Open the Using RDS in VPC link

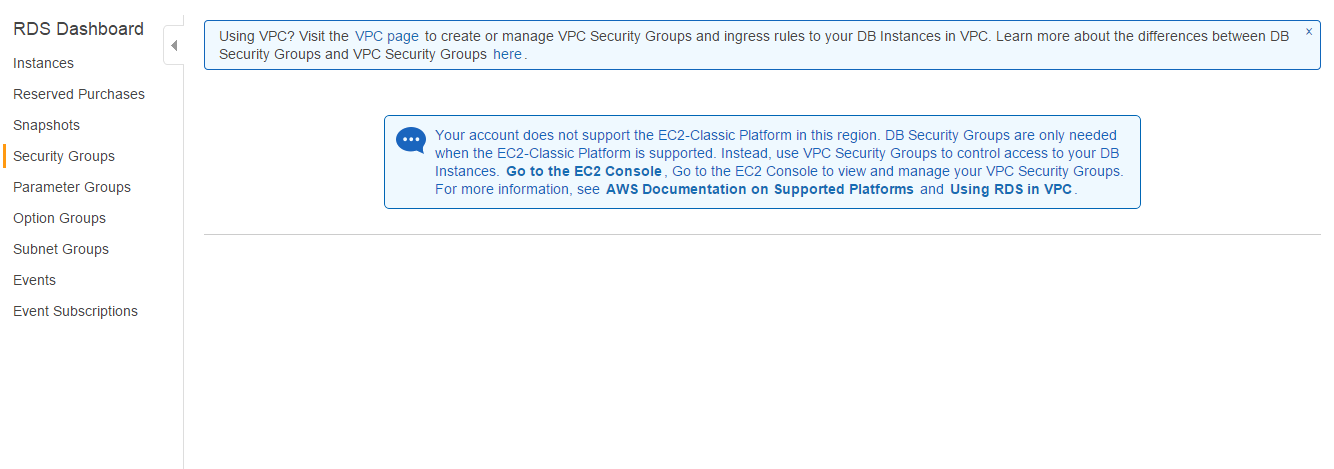(1011, 189)
